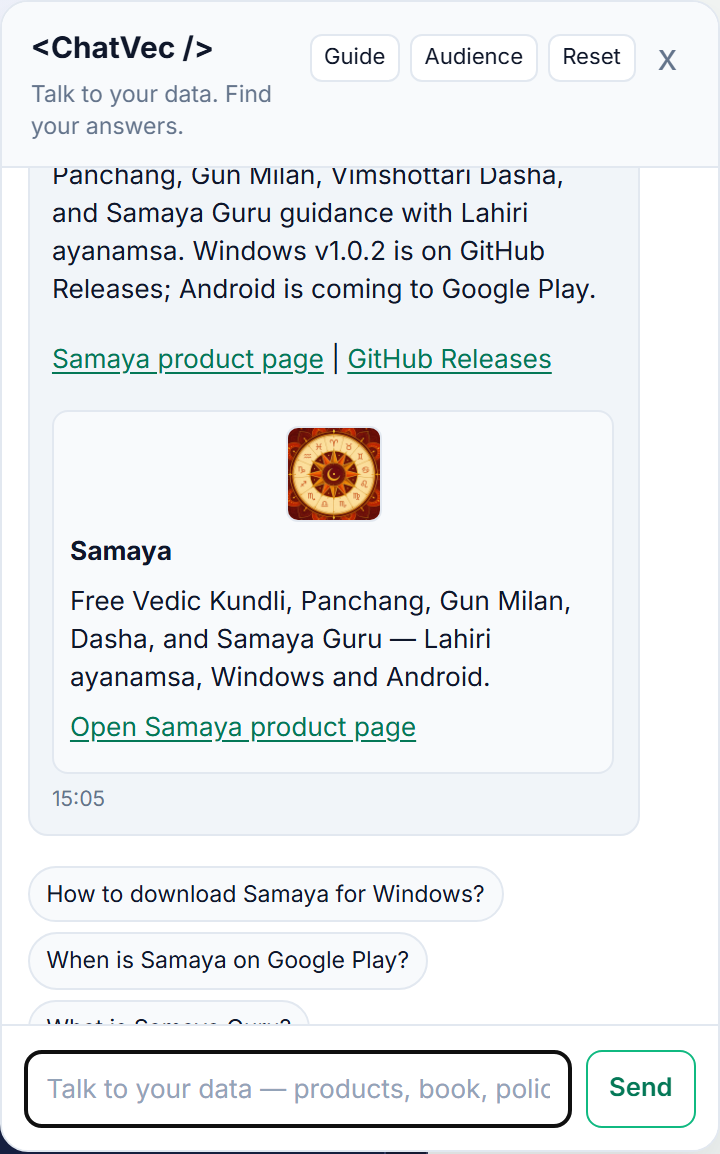
Task: Open the Samaya product page link
Action: click(x=188, y=359)
